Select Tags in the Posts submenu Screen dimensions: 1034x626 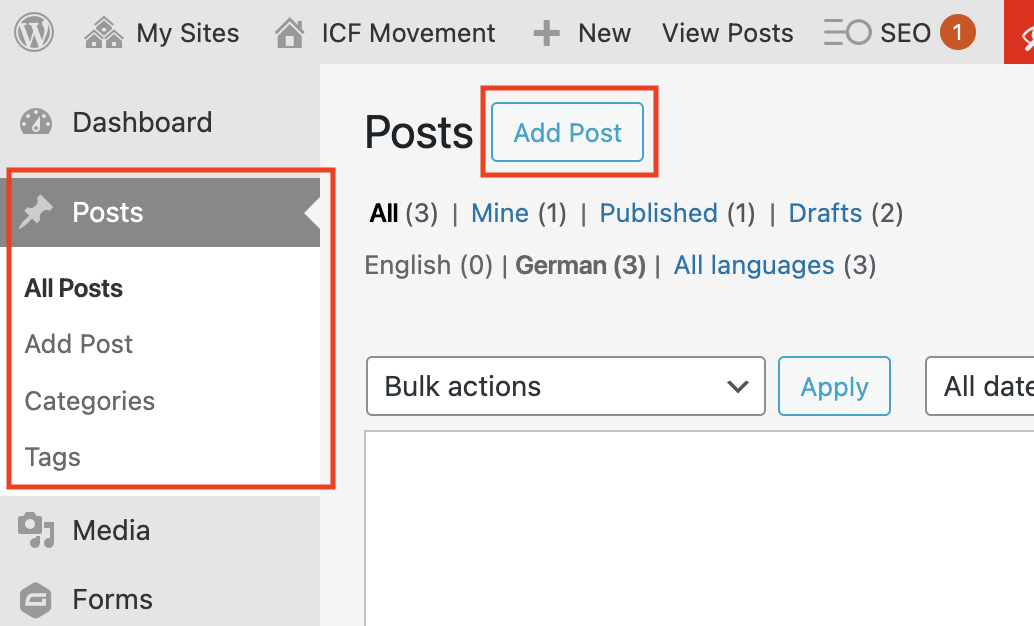[53, 457]
